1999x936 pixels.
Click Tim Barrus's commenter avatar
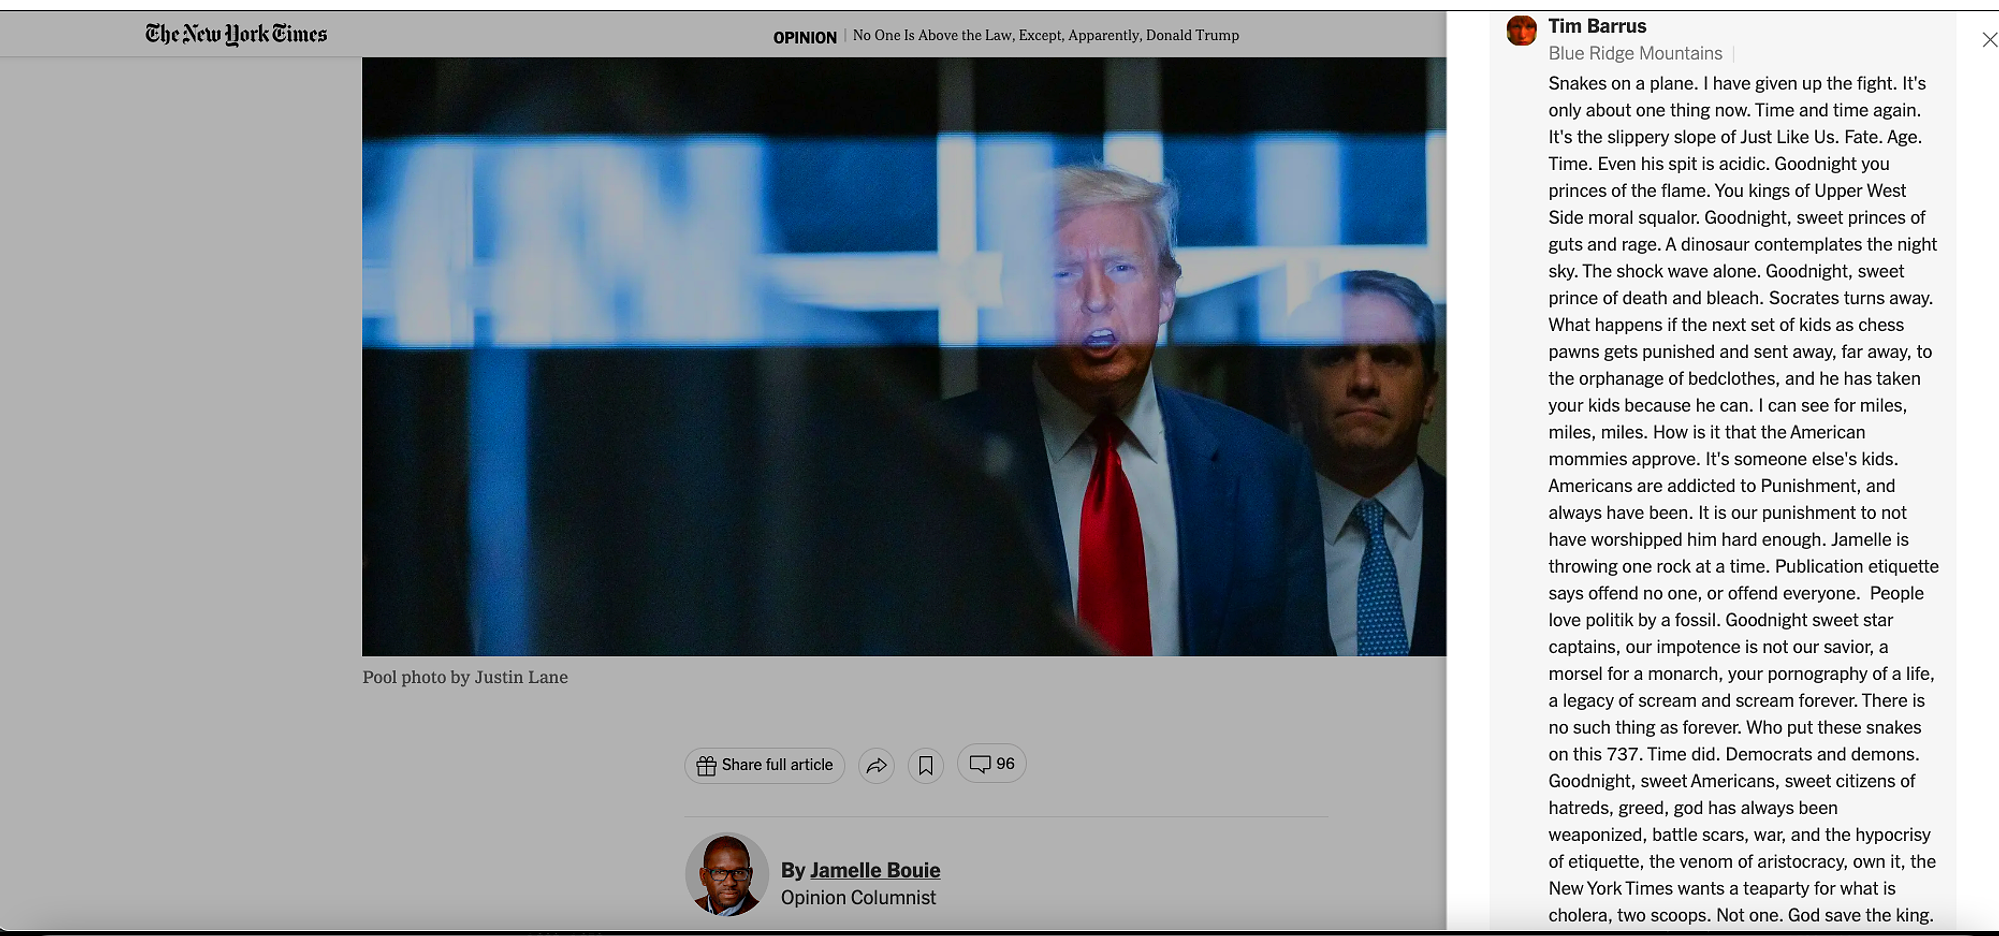(x=1522, y=30)
